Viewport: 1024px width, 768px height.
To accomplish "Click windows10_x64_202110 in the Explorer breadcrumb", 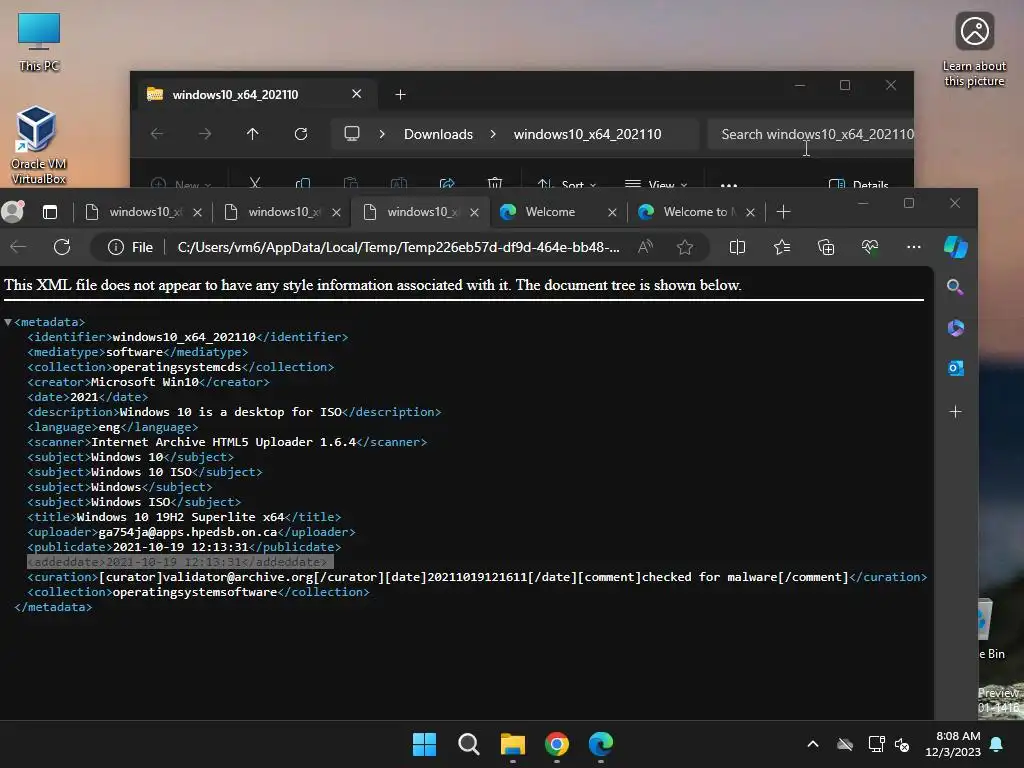I will pyautogui.click(x=587, y=134).
